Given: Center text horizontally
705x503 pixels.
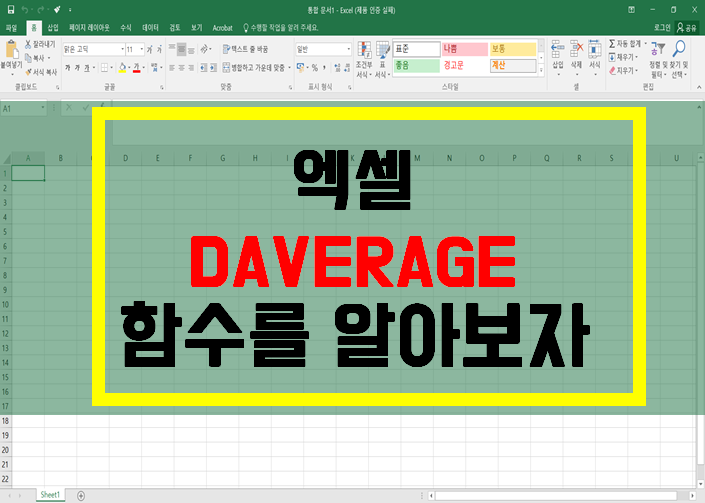Looking at the screenshot, I should [x=181, y=68].
